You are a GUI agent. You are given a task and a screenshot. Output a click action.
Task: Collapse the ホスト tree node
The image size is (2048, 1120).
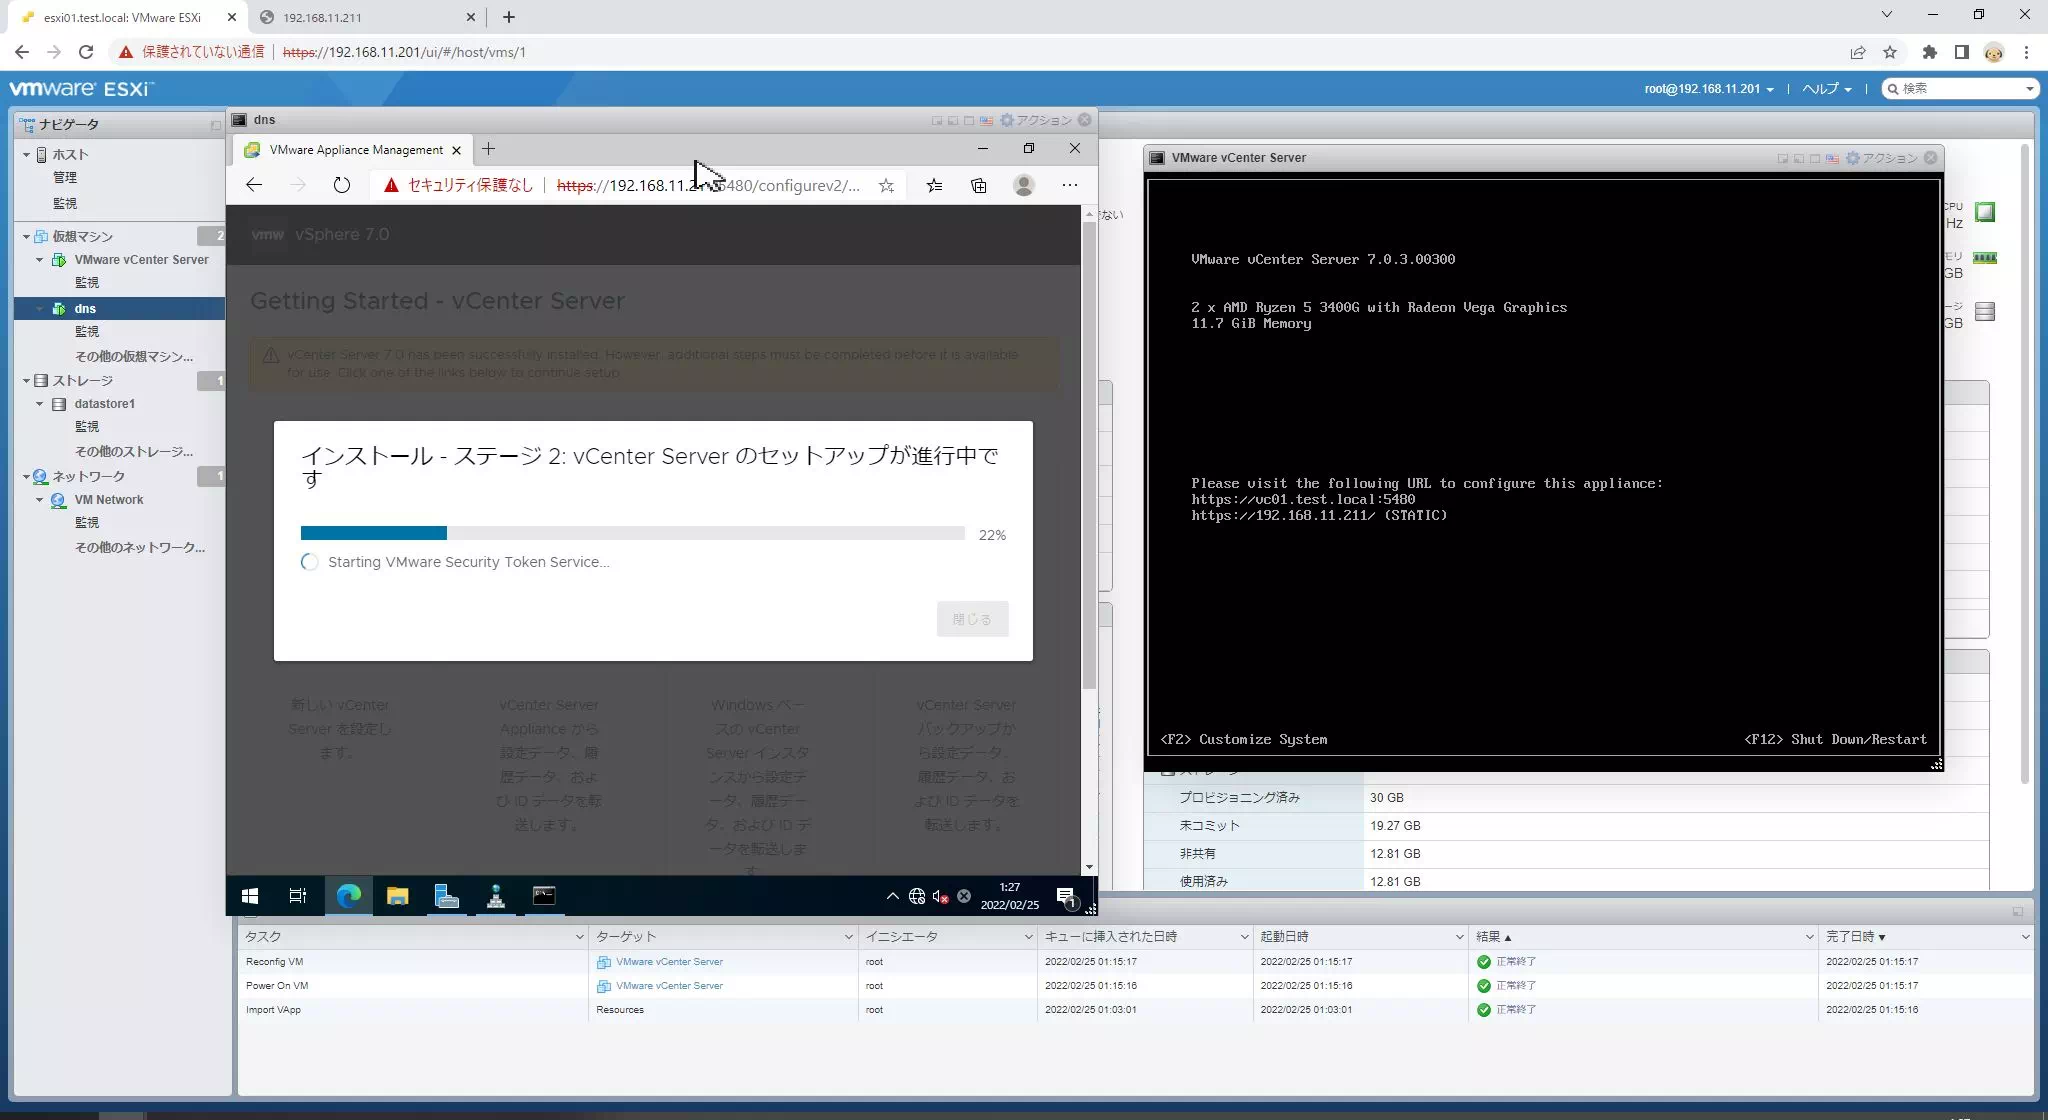coord(27,154)
